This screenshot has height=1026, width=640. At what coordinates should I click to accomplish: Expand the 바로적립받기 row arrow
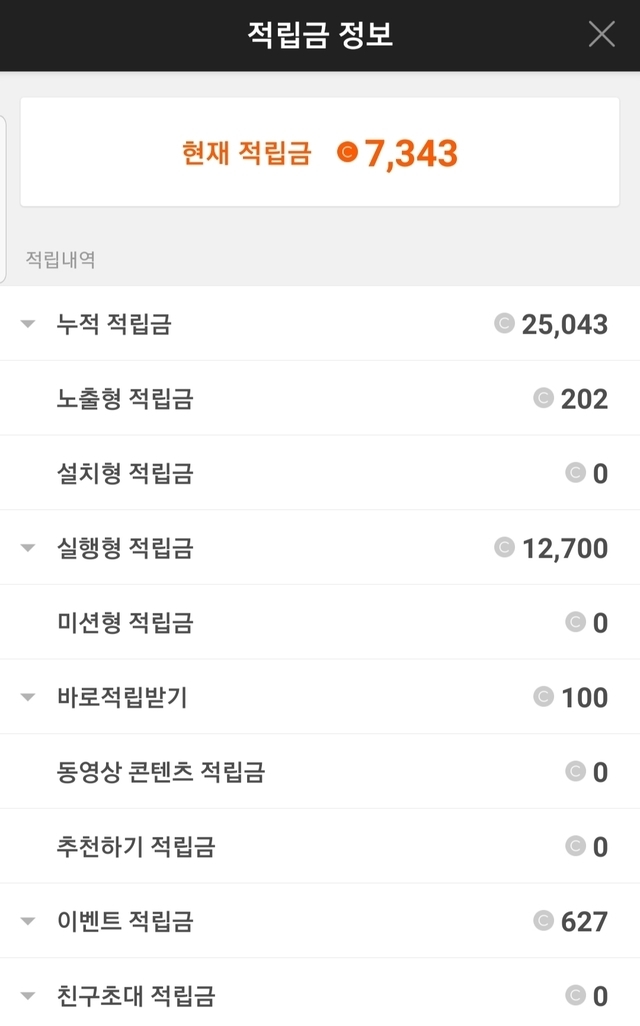click(28, 697)
